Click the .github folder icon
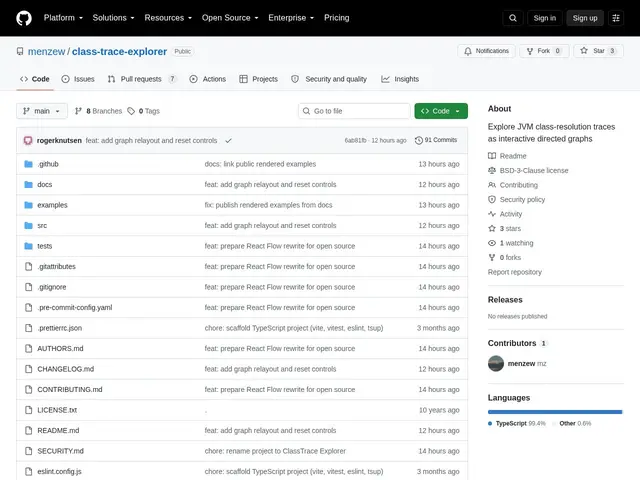The height and width of the screenshot is (480, 640). (28, 164)
